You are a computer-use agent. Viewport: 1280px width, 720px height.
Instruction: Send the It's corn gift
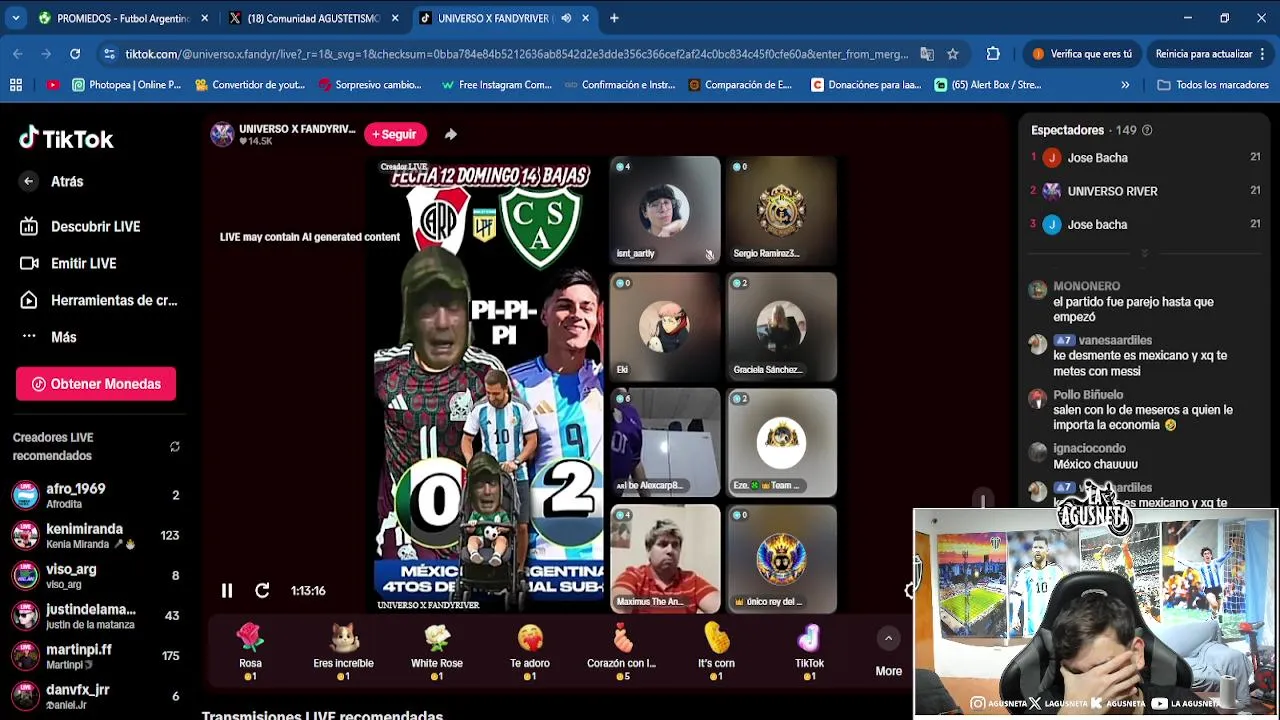click(716, 651)
